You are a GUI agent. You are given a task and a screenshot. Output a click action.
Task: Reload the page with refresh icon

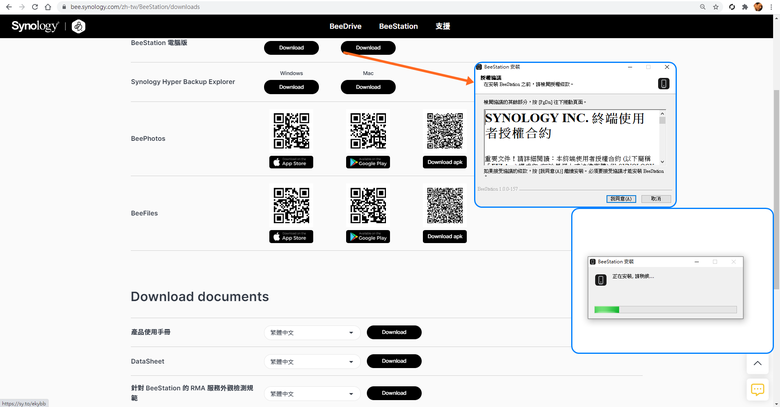click(35, 7)
